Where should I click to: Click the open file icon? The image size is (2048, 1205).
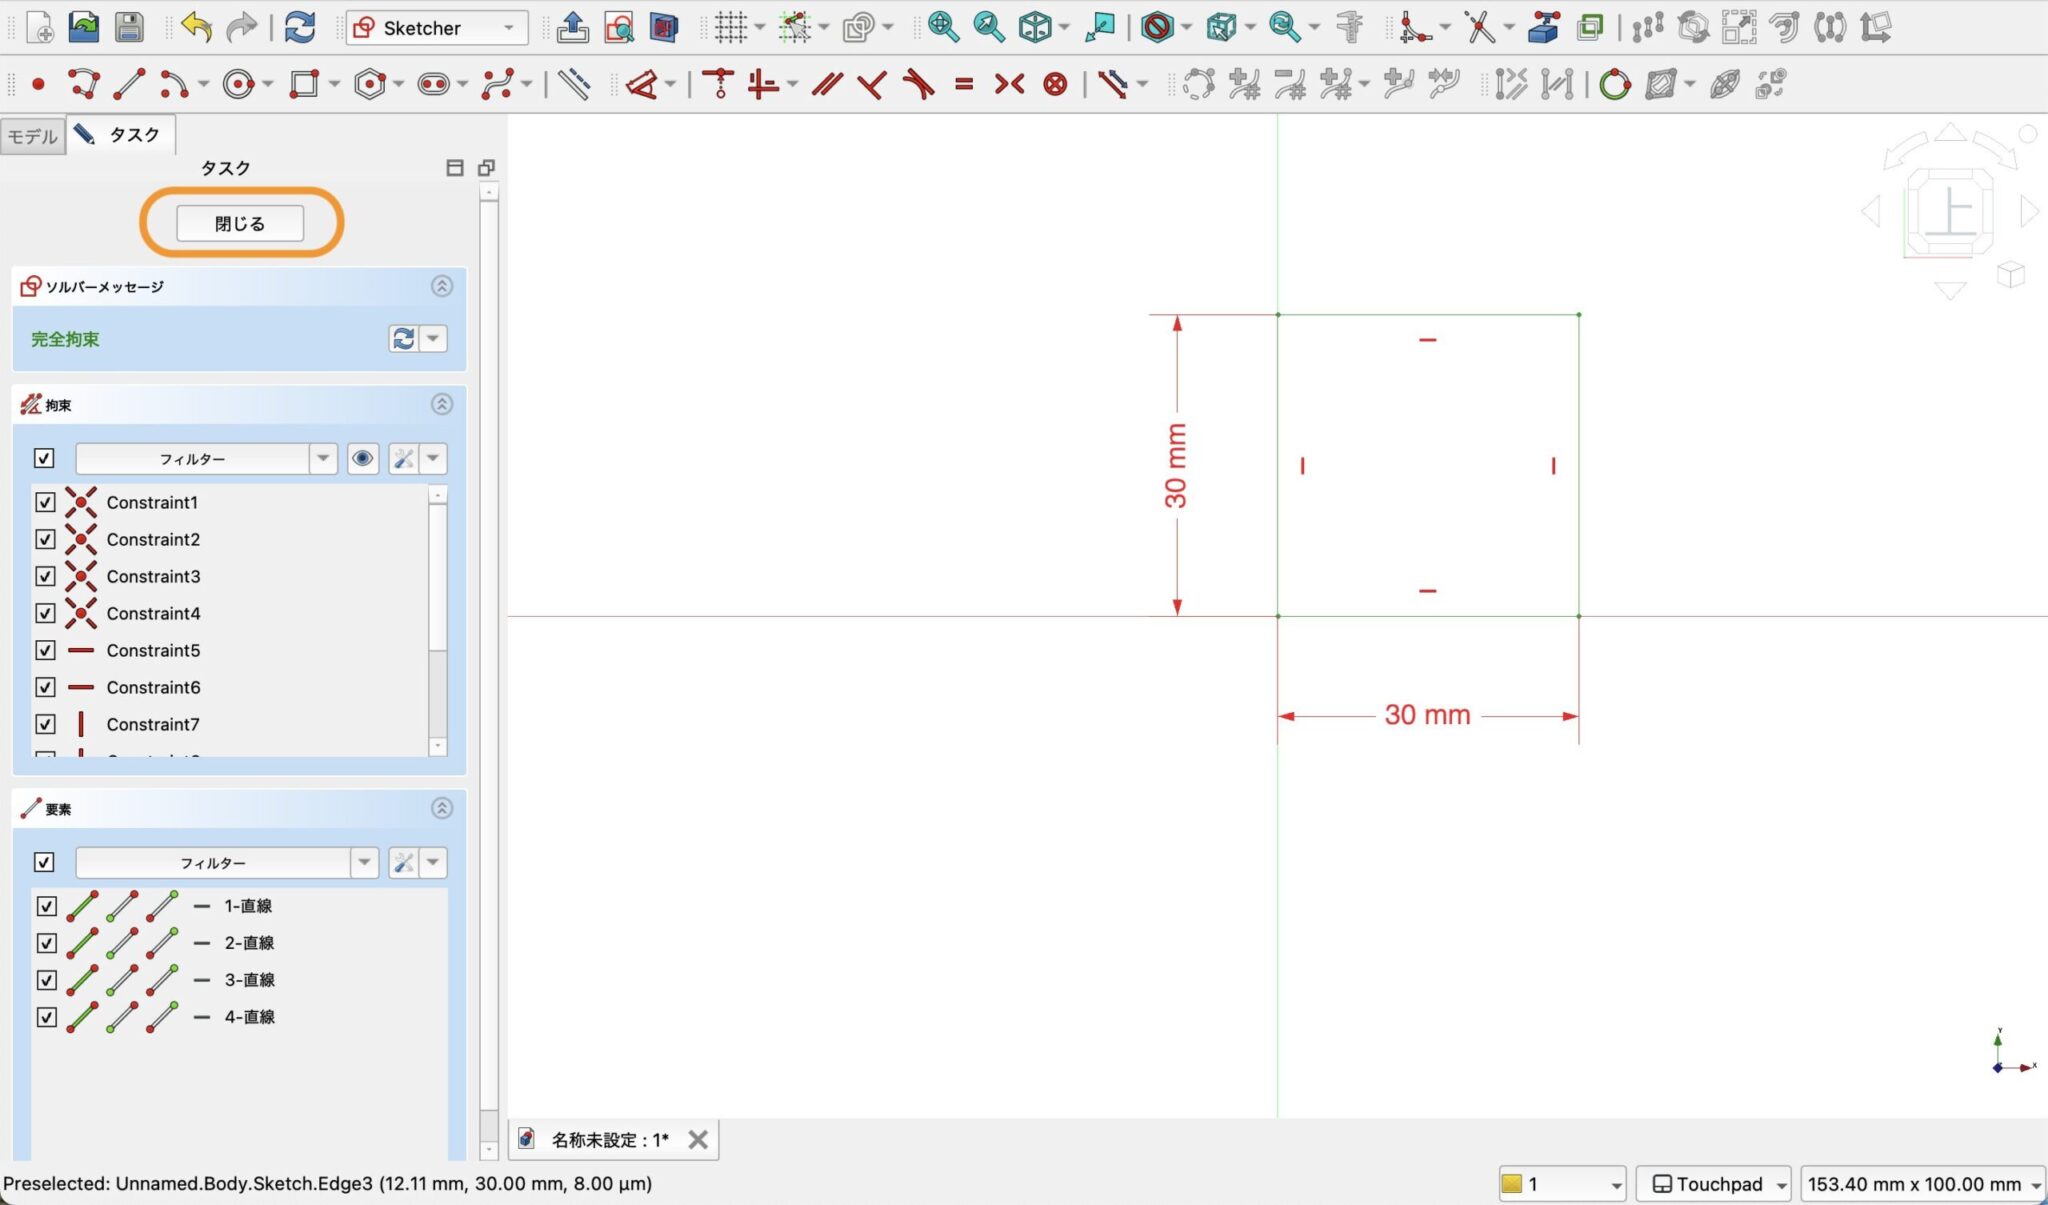click(x=84, y=27)
